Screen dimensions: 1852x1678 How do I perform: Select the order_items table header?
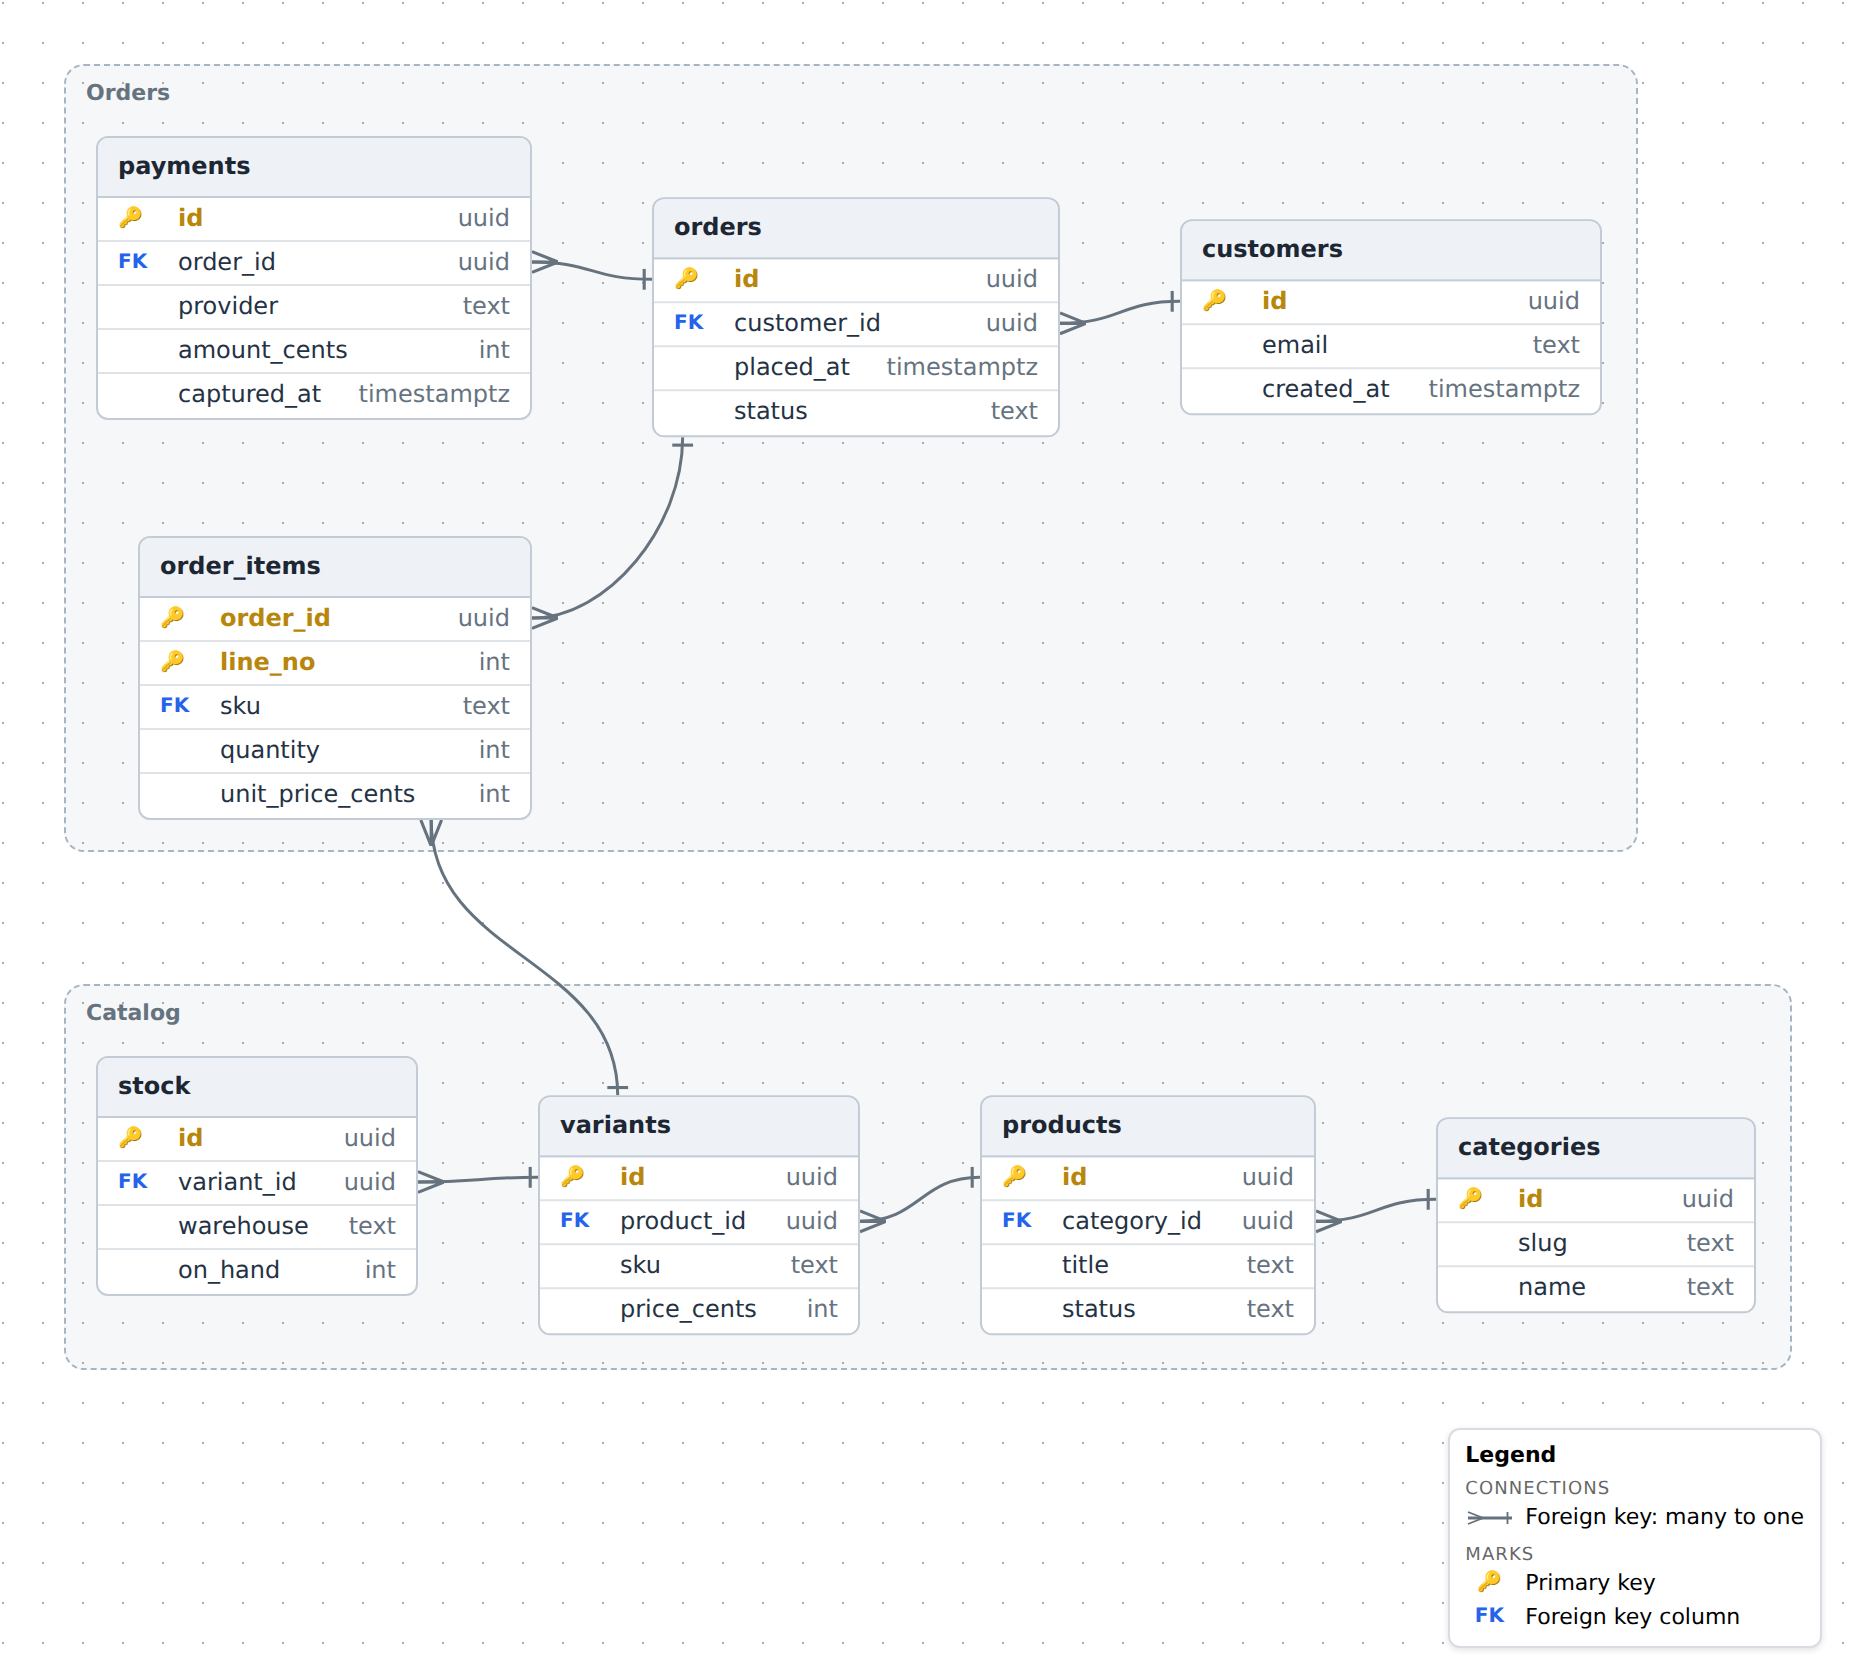(335, 567)
